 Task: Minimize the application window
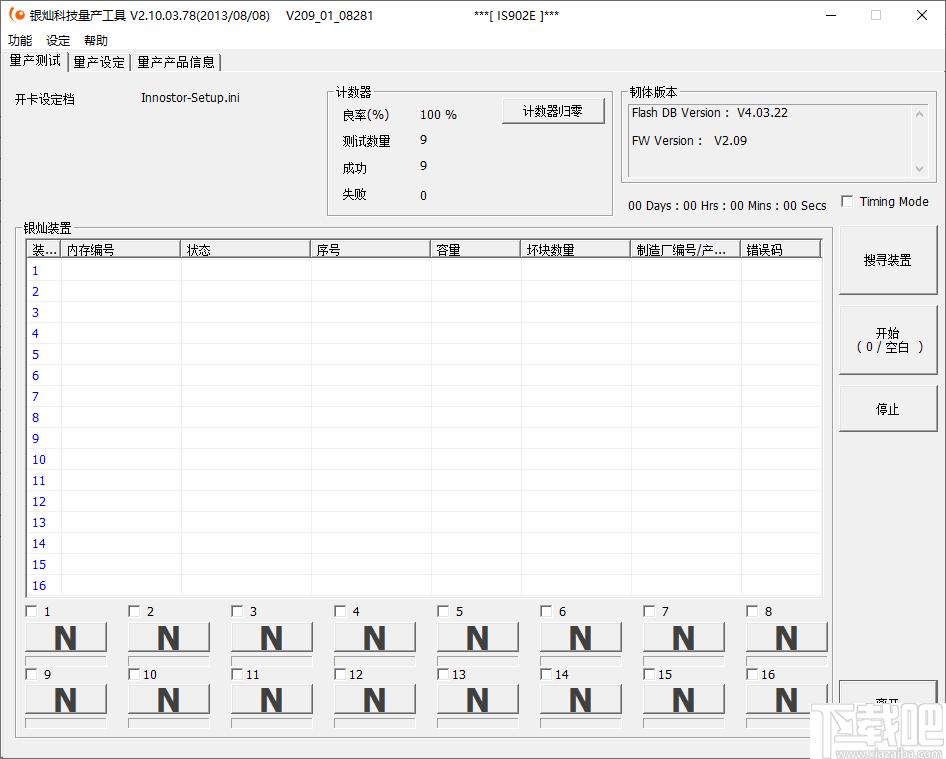(x=831, y=15)
